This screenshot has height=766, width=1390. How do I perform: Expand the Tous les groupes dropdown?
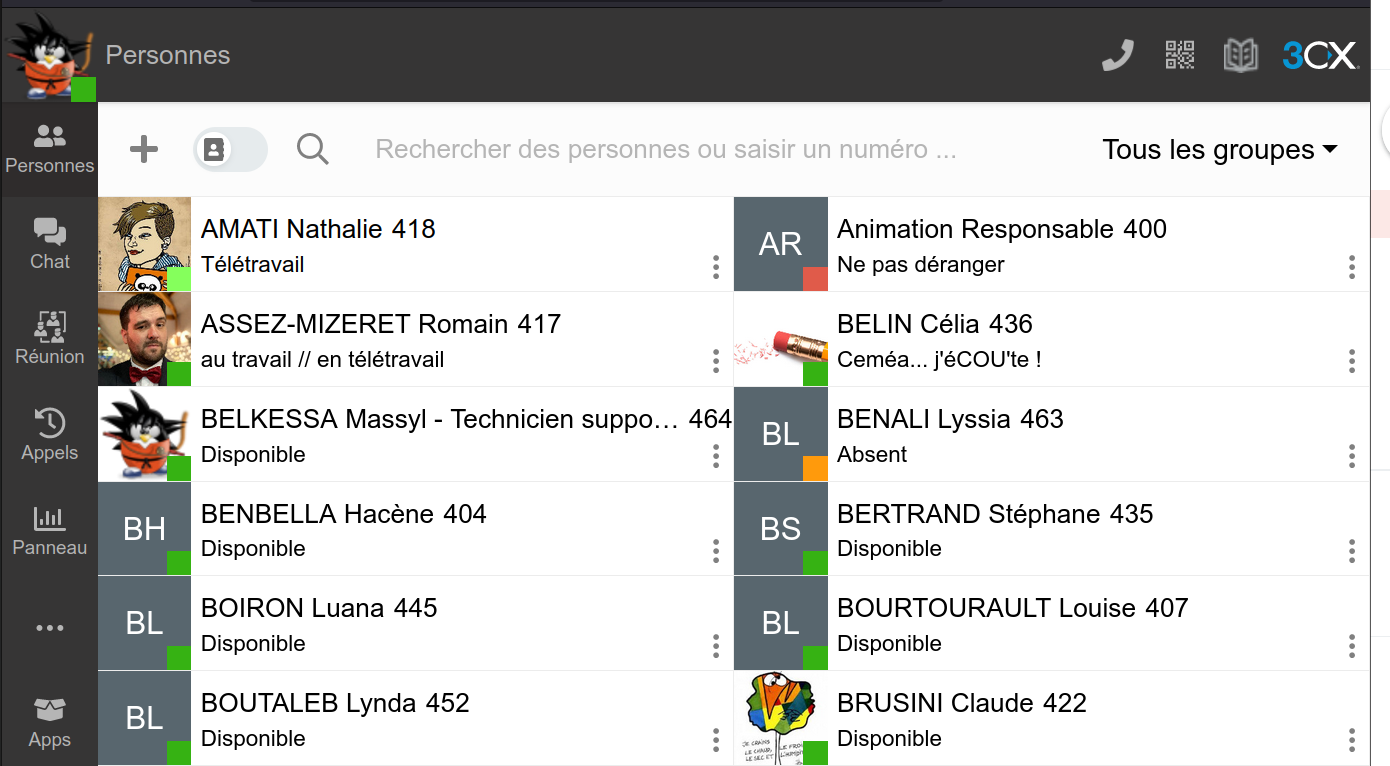pyautogui.click(x=1219, y=150)
